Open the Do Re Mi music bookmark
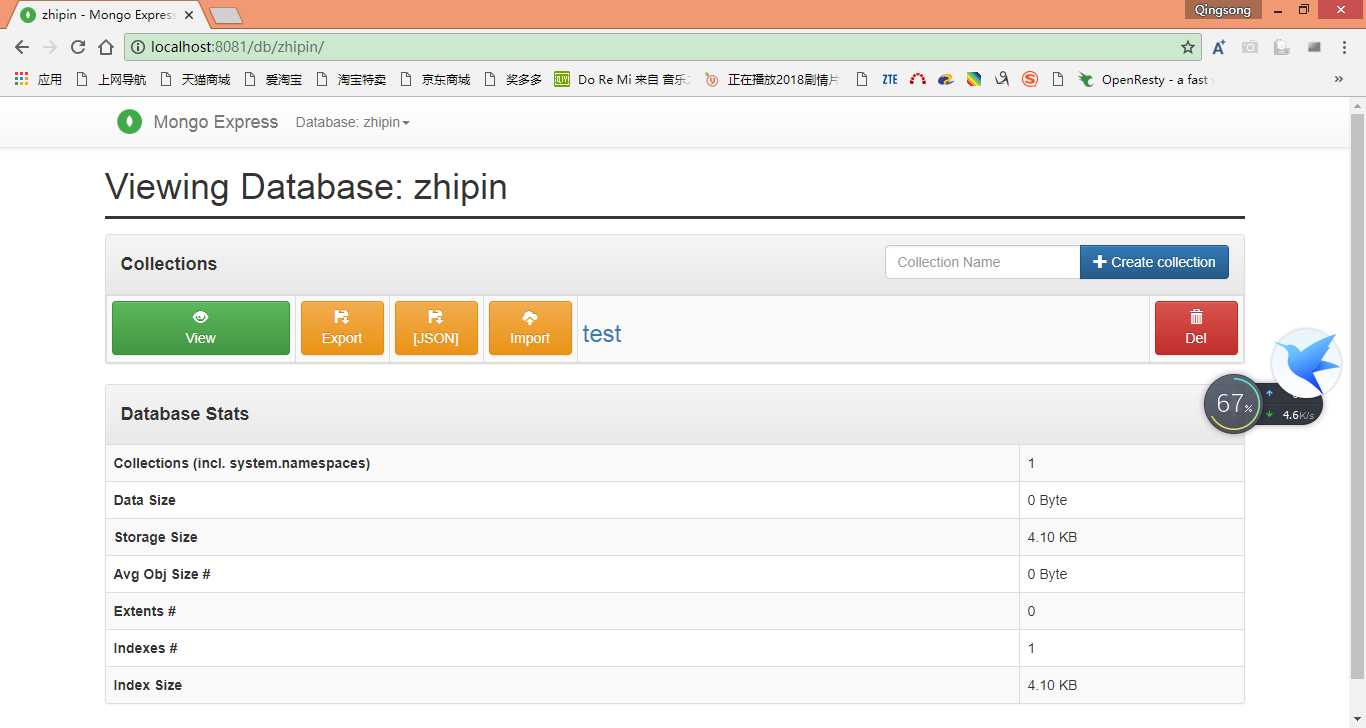The image size is (1366, 728). tap(622, 79)
